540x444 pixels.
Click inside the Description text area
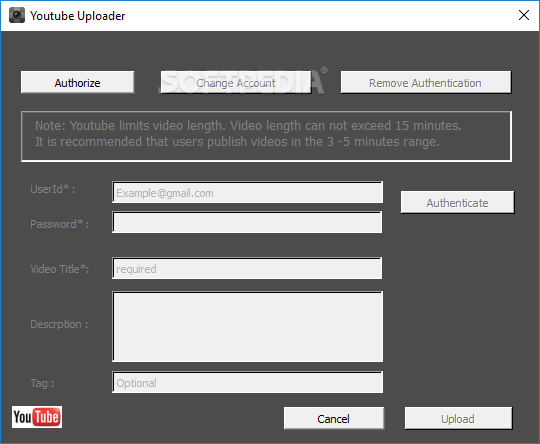point(247,326)
